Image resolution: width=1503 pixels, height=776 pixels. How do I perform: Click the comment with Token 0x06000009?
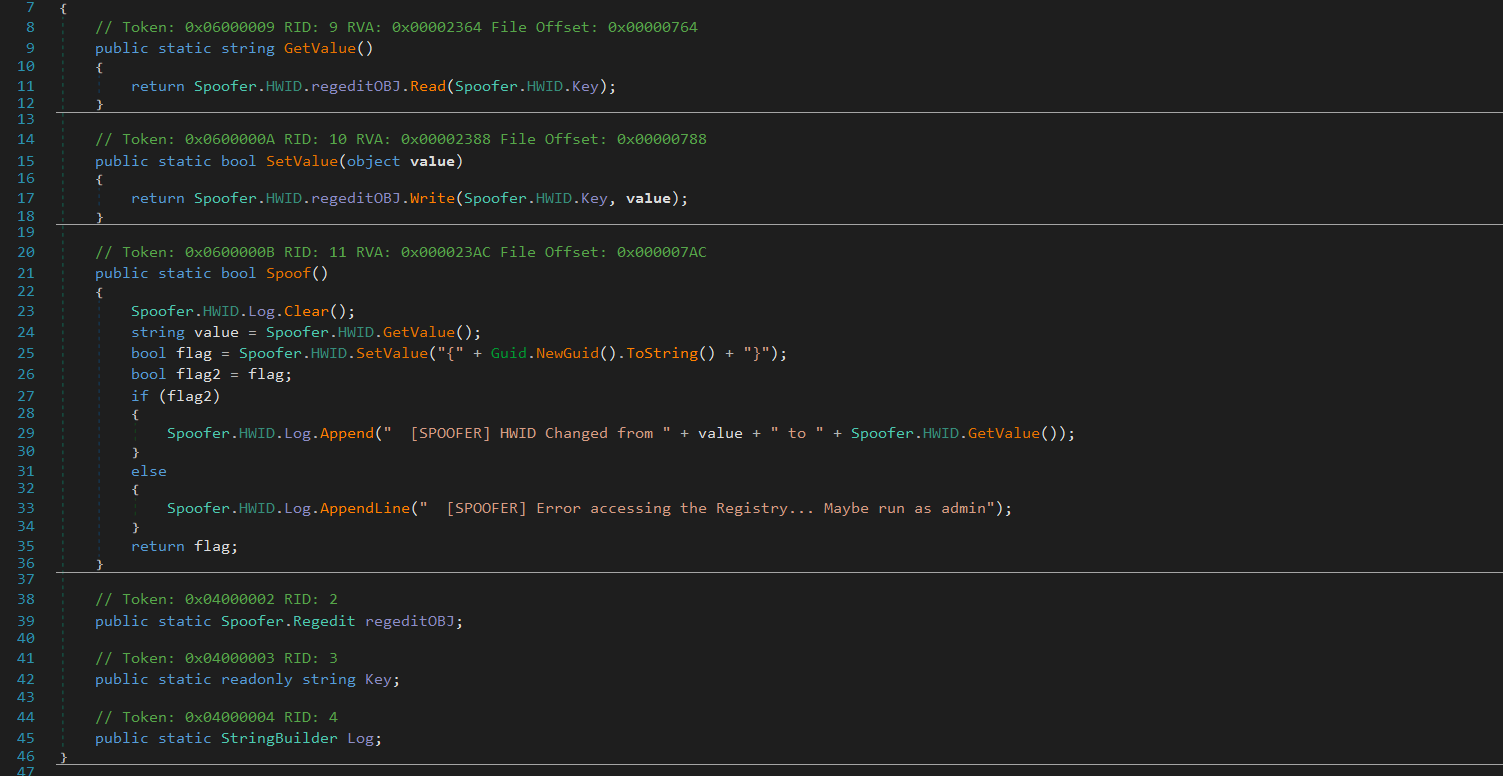point(396,27)
